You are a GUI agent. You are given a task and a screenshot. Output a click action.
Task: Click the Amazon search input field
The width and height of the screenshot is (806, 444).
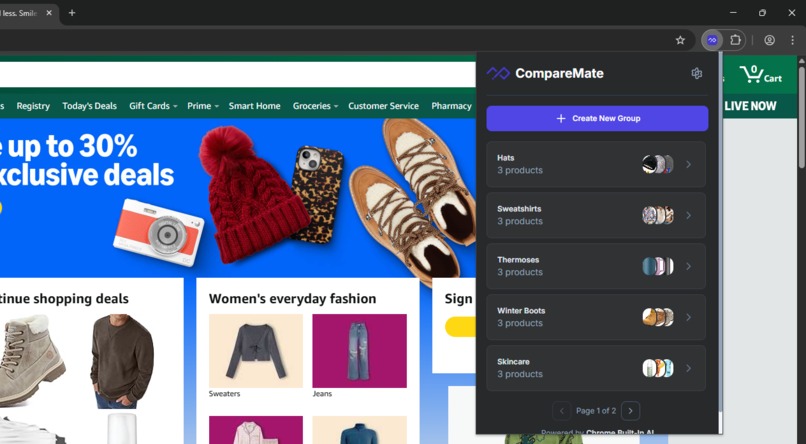(237, 75)
